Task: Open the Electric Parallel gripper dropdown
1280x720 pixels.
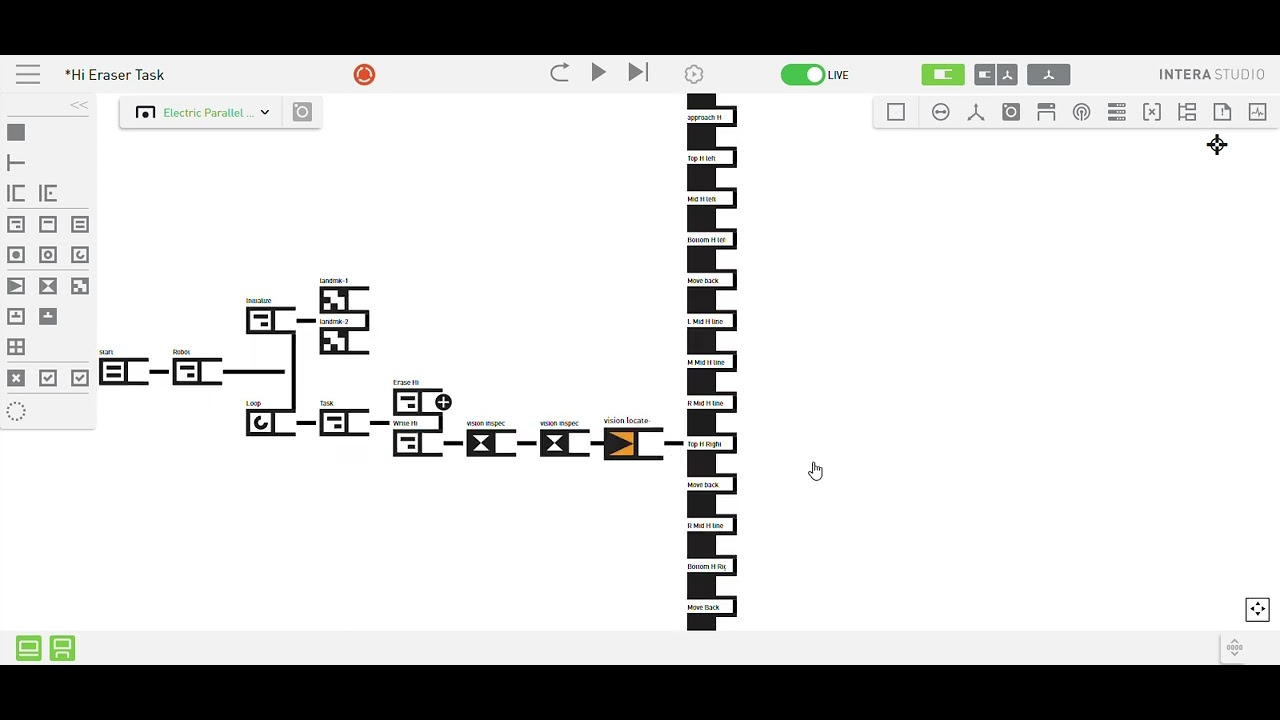Action: pyautogui.click(x=203, y=112)
